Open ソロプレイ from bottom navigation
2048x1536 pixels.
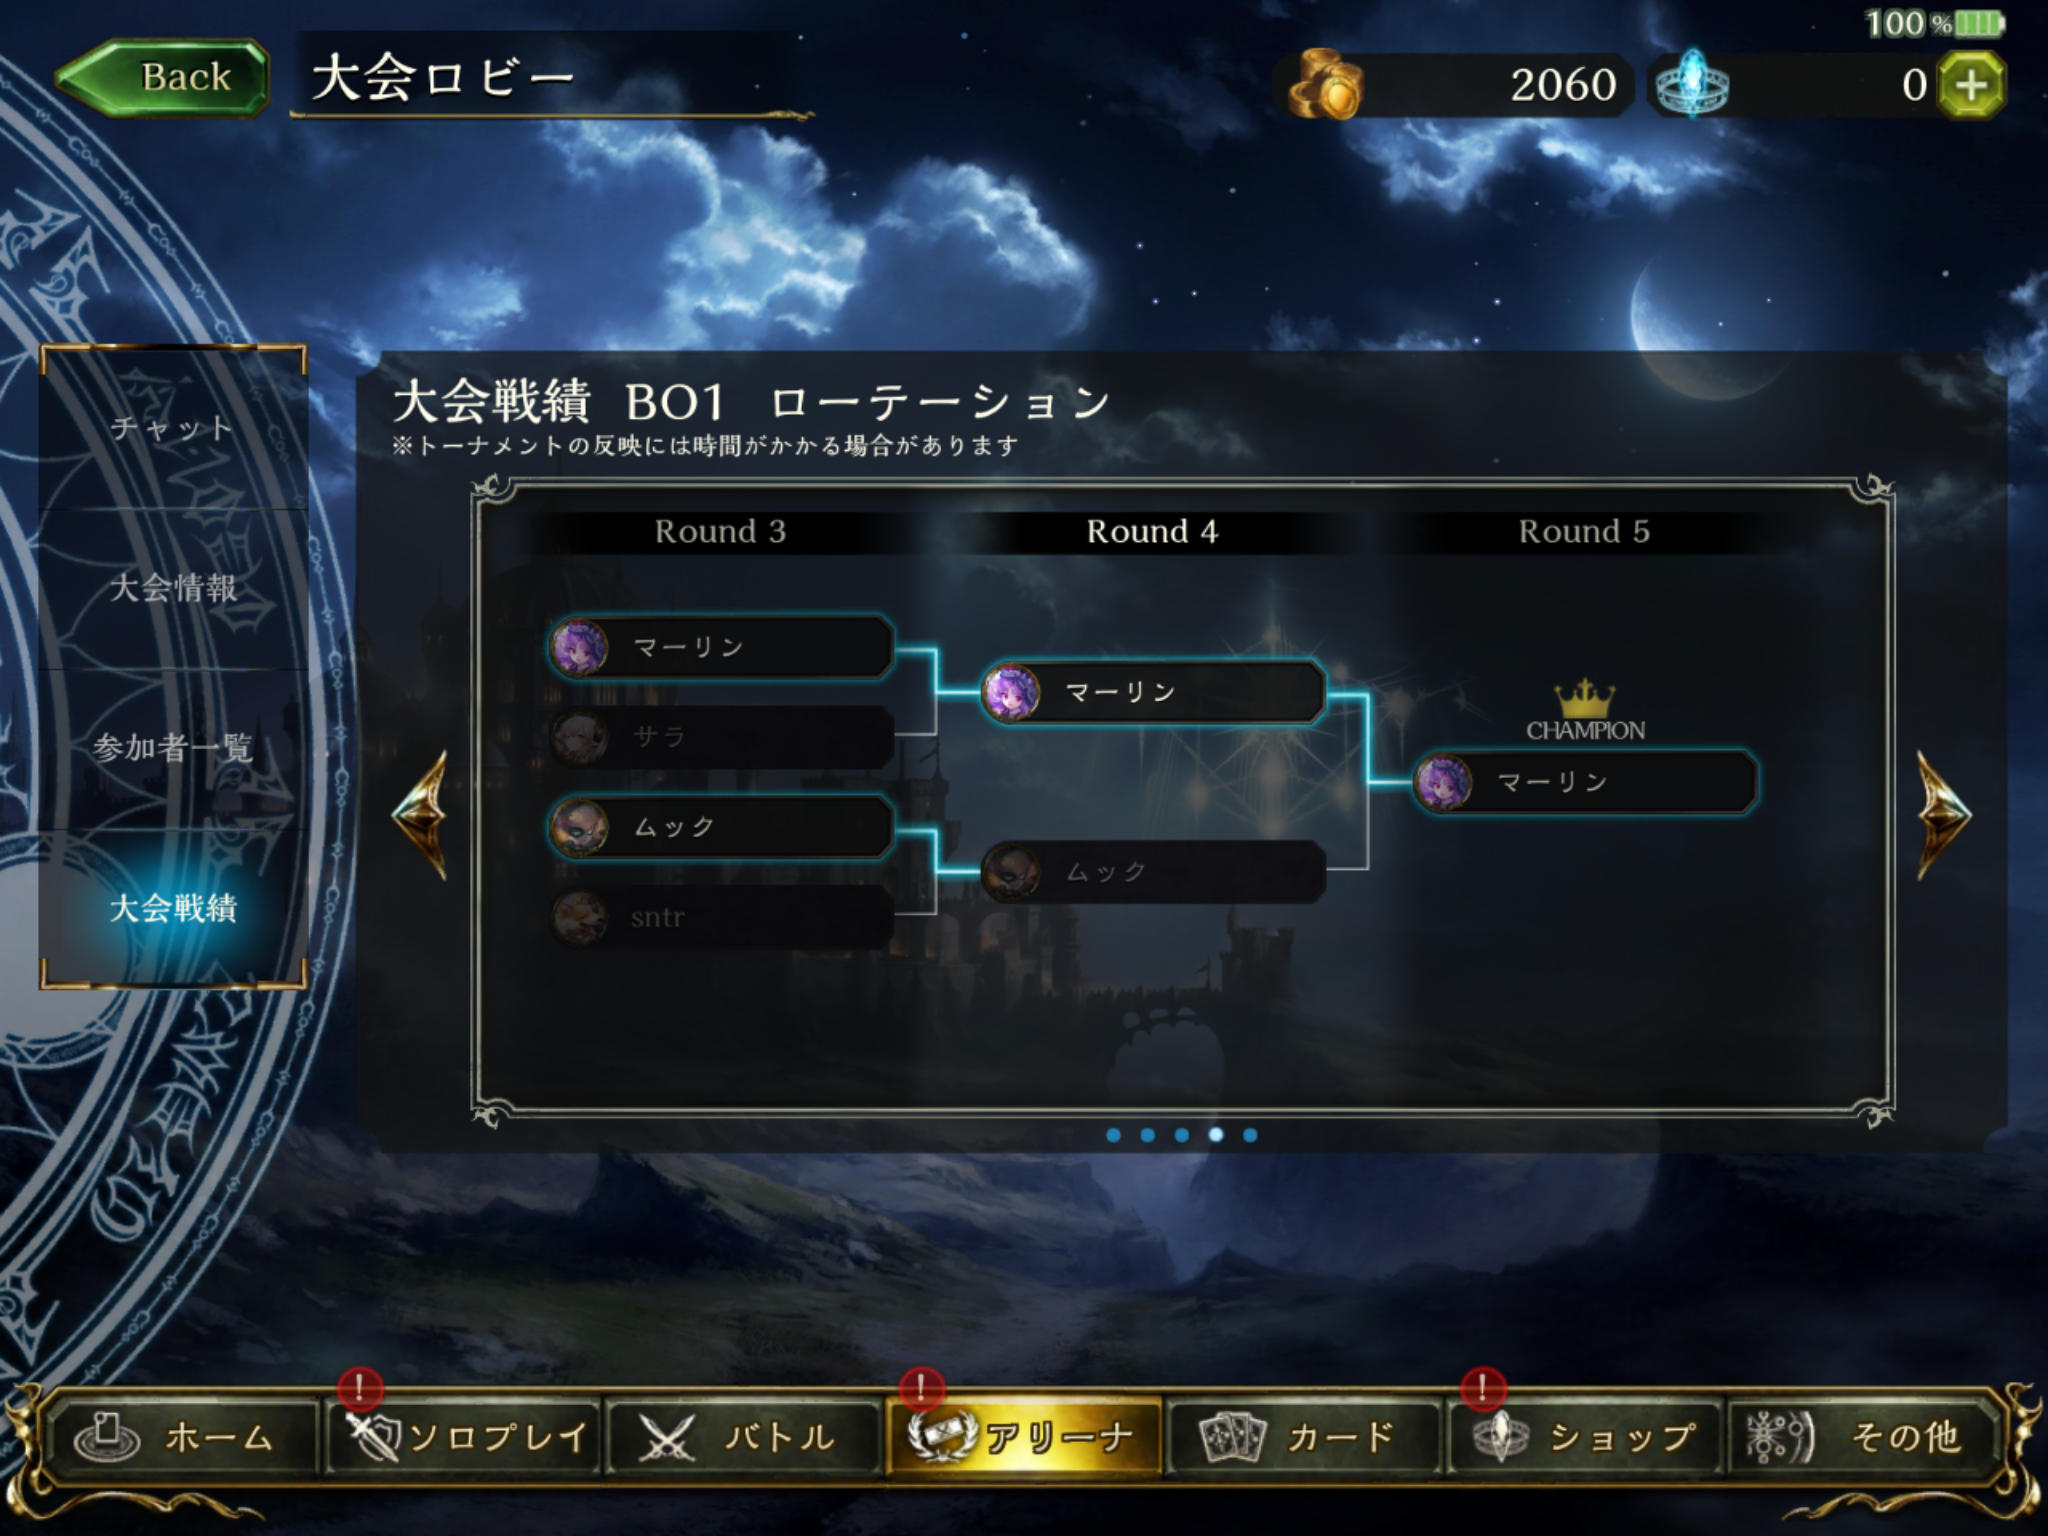pyautogui.click(x=463, y=1437)
